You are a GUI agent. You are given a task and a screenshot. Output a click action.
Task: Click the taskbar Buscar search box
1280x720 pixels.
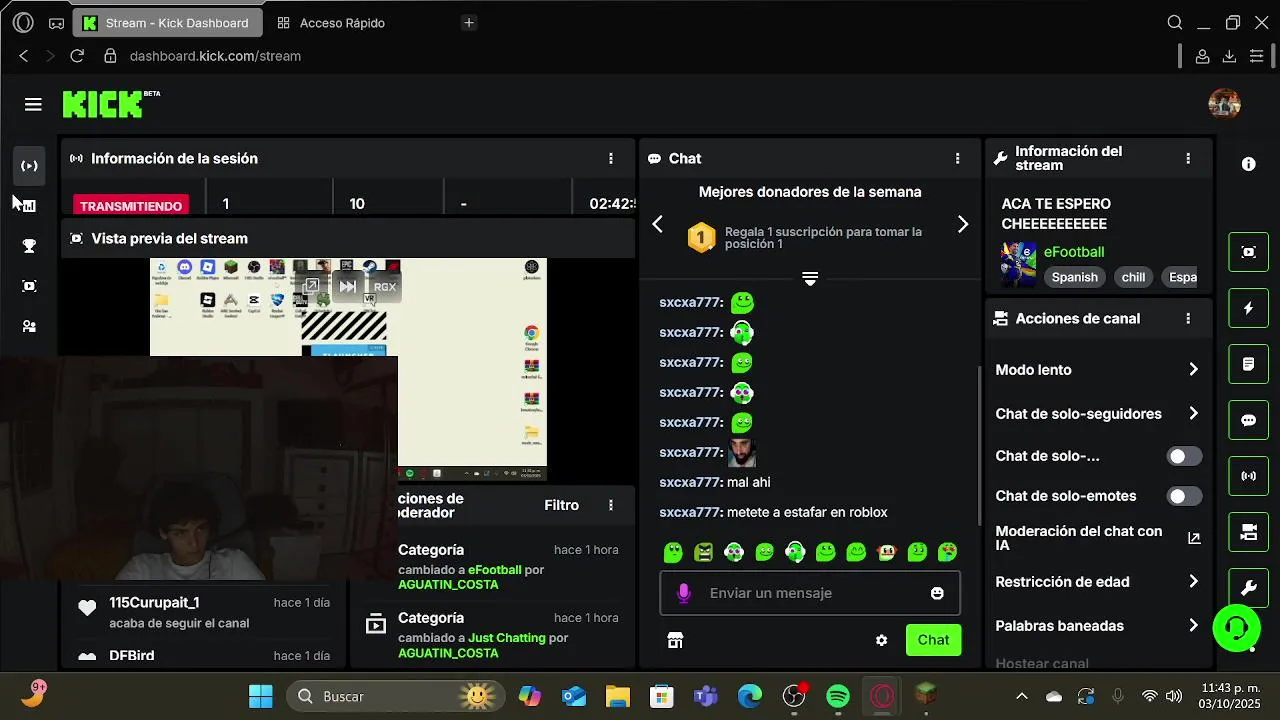pos(397,696)
